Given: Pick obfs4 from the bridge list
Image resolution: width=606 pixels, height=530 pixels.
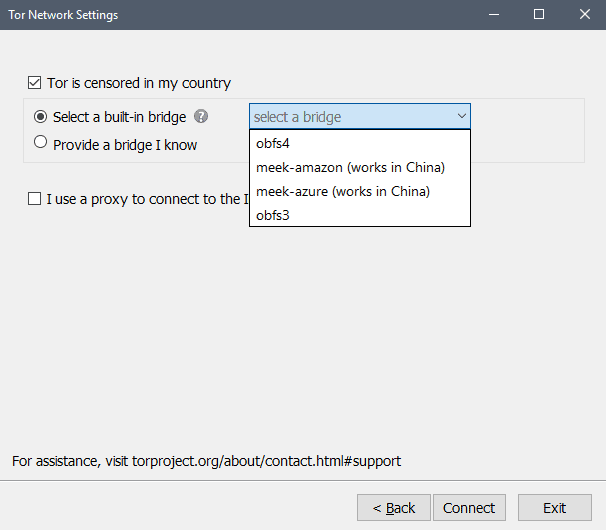Looking at the screenshot, I should coord(360,143).
